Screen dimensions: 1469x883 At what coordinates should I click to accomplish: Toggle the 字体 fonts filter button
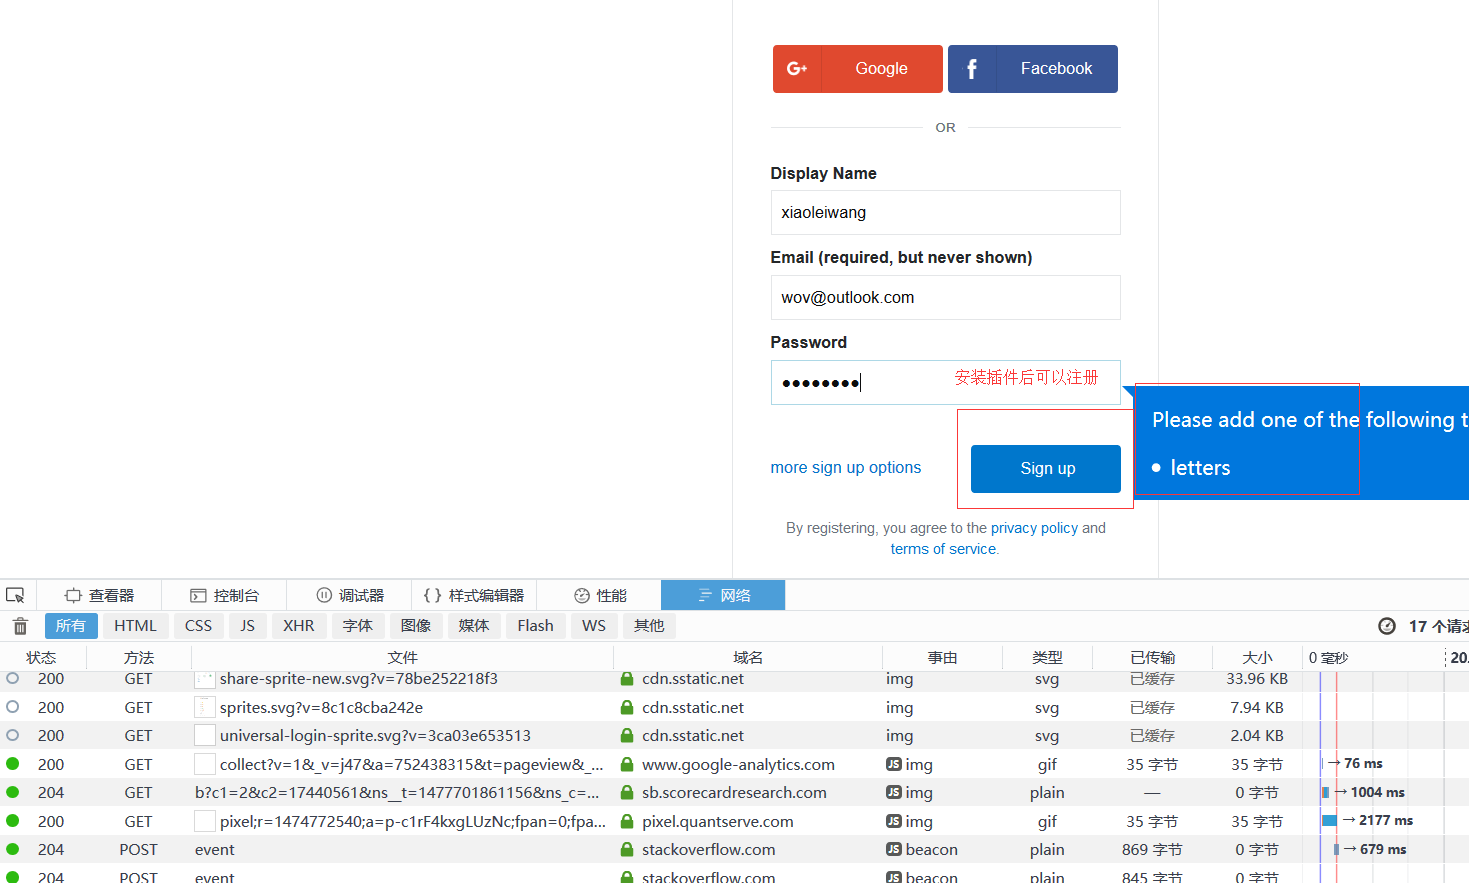357,626
